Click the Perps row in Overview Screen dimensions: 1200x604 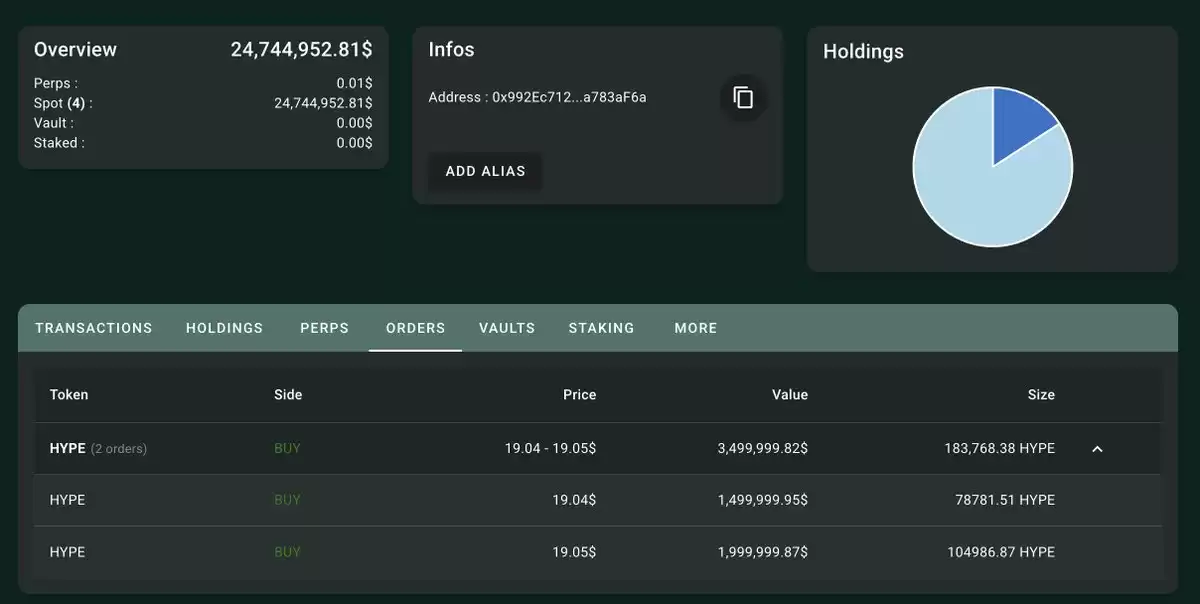203,84
